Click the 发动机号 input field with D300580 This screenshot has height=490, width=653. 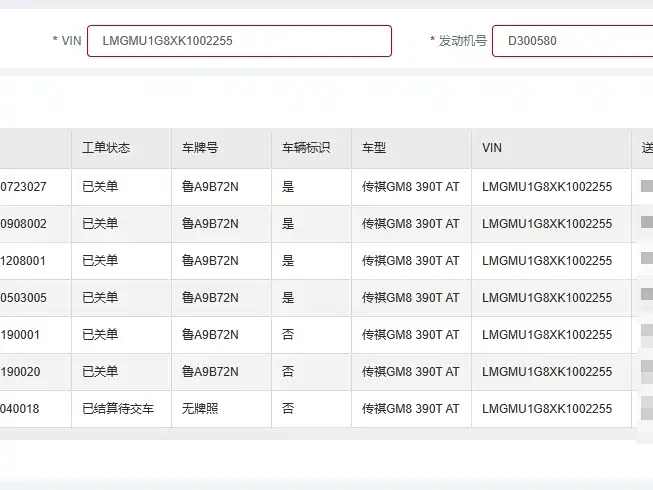click(x=572, y=41)
